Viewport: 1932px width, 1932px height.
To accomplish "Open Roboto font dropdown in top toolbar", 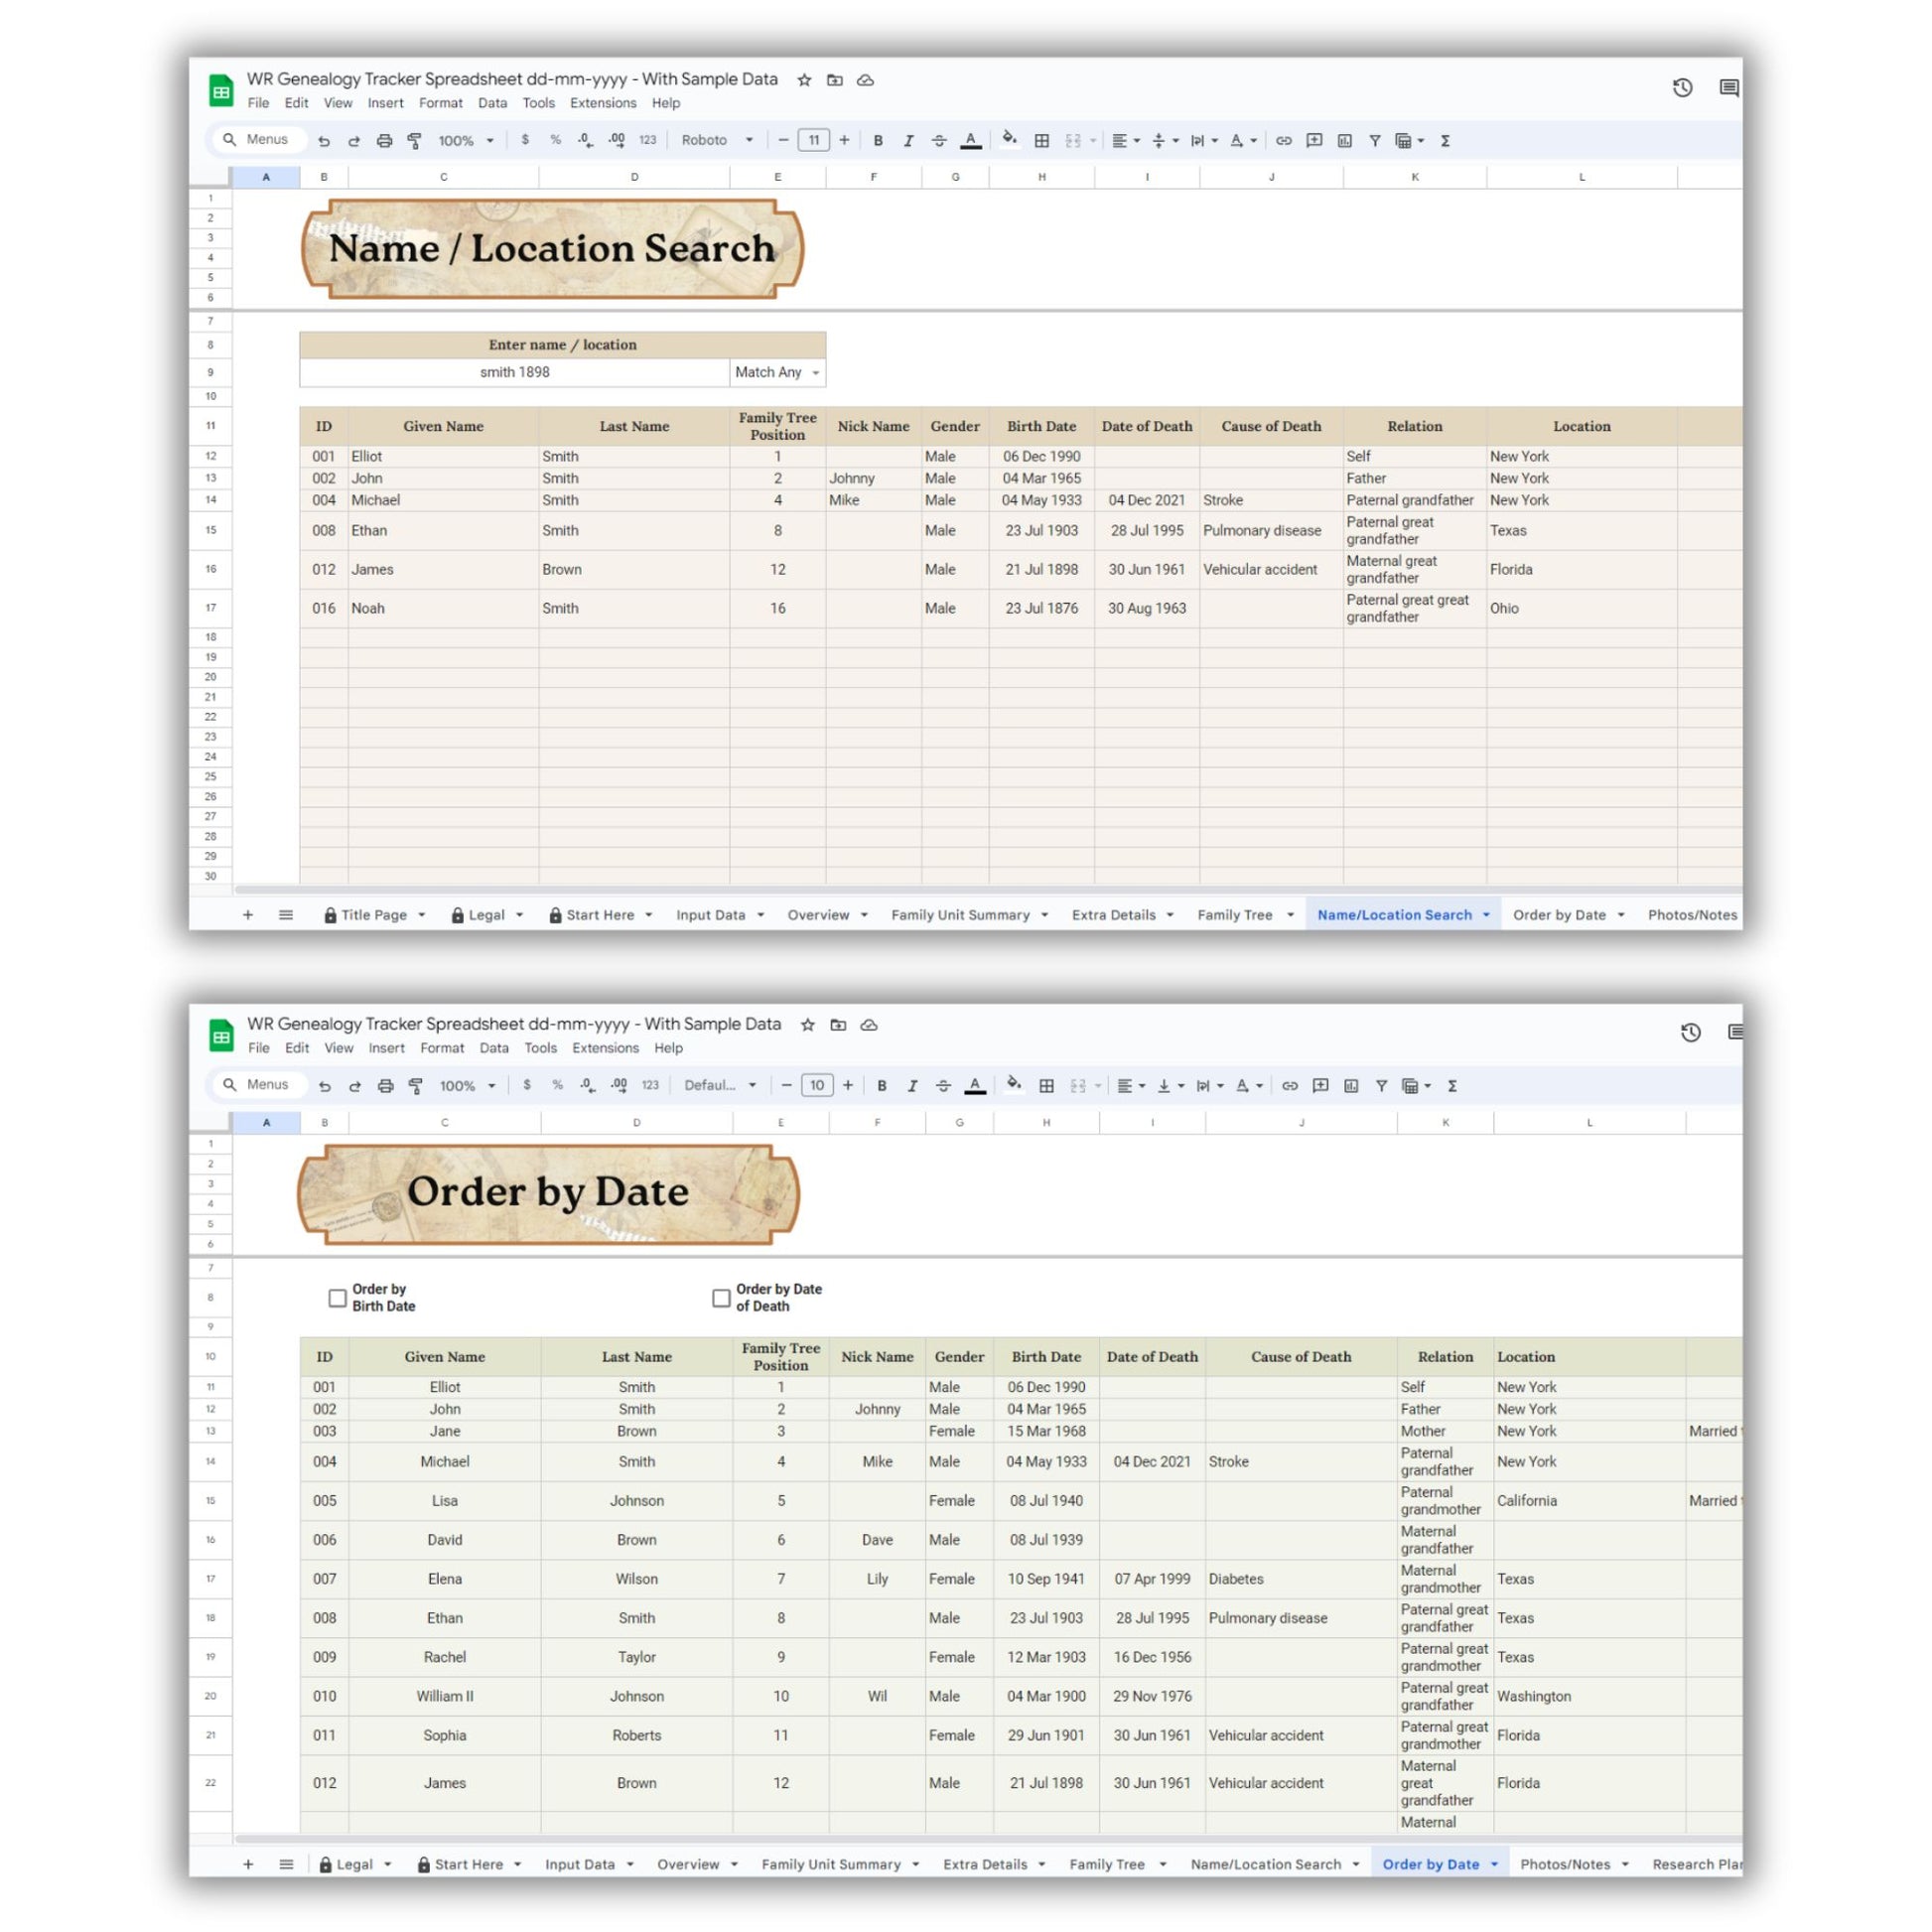I will pyautogui.click(x=716, y=141).
